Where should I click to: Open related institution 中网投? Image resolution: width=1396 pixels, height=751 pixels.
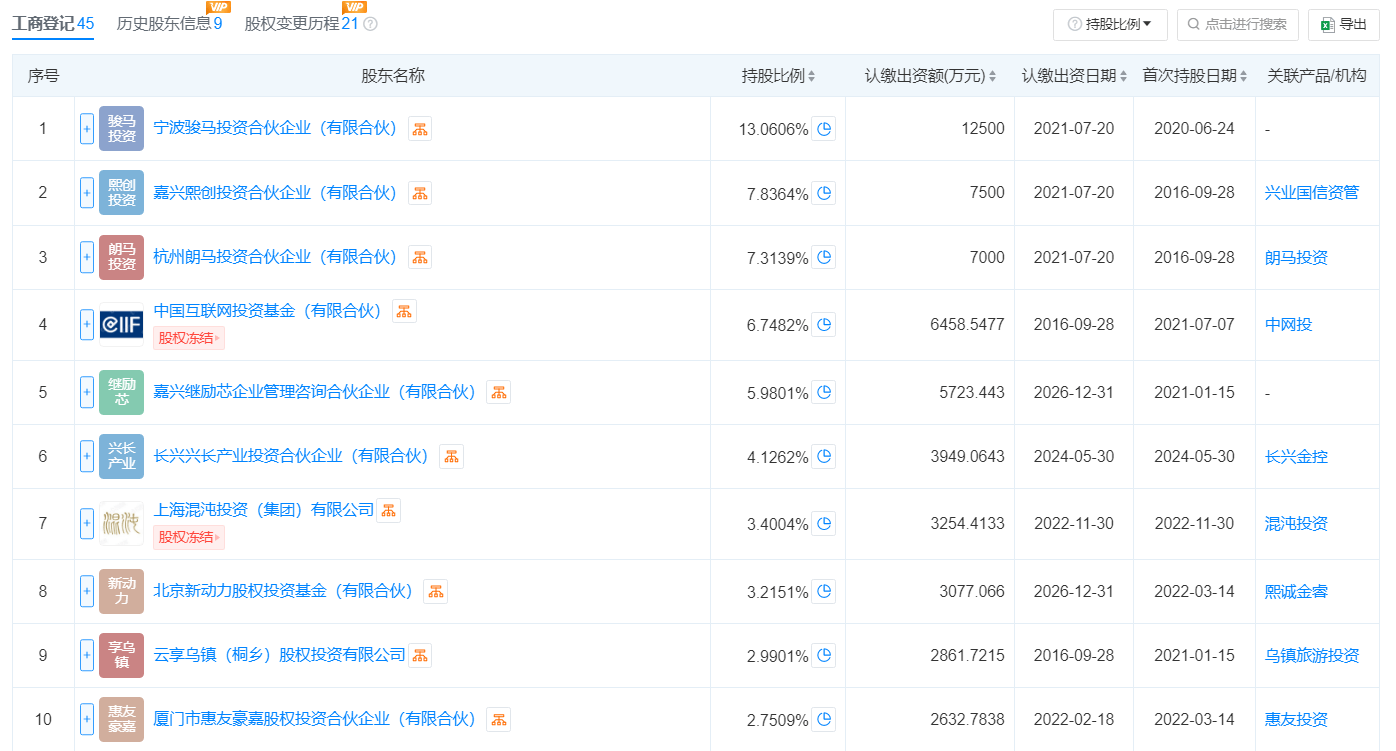click(1288, 324)
